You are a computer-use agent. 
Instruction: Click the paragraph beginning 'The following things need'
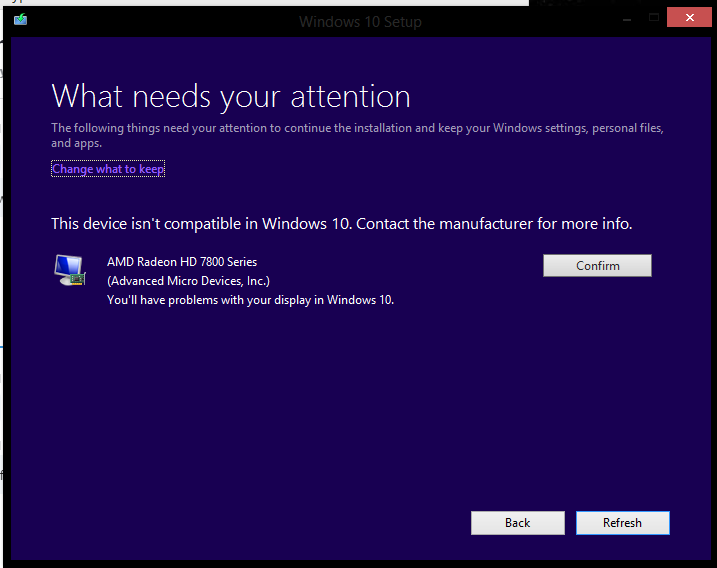tap(357, 135)
